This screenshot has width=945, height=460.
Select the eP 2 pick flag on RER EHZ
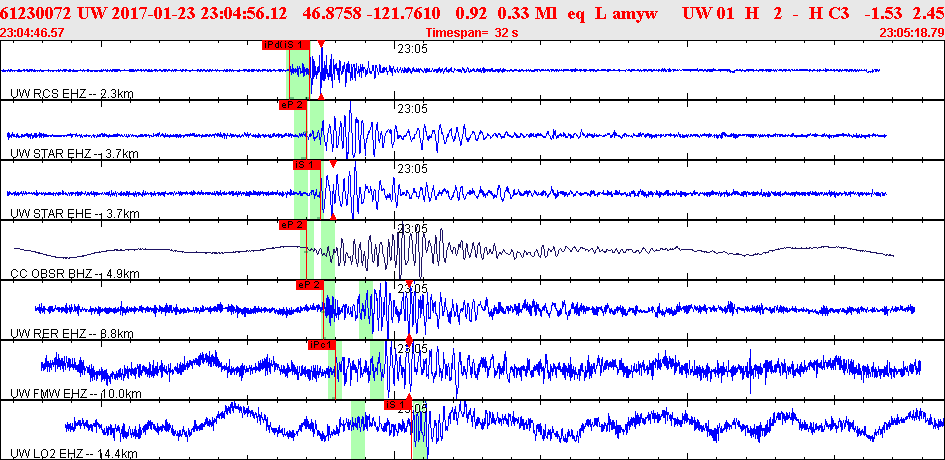tap(309, 285)
